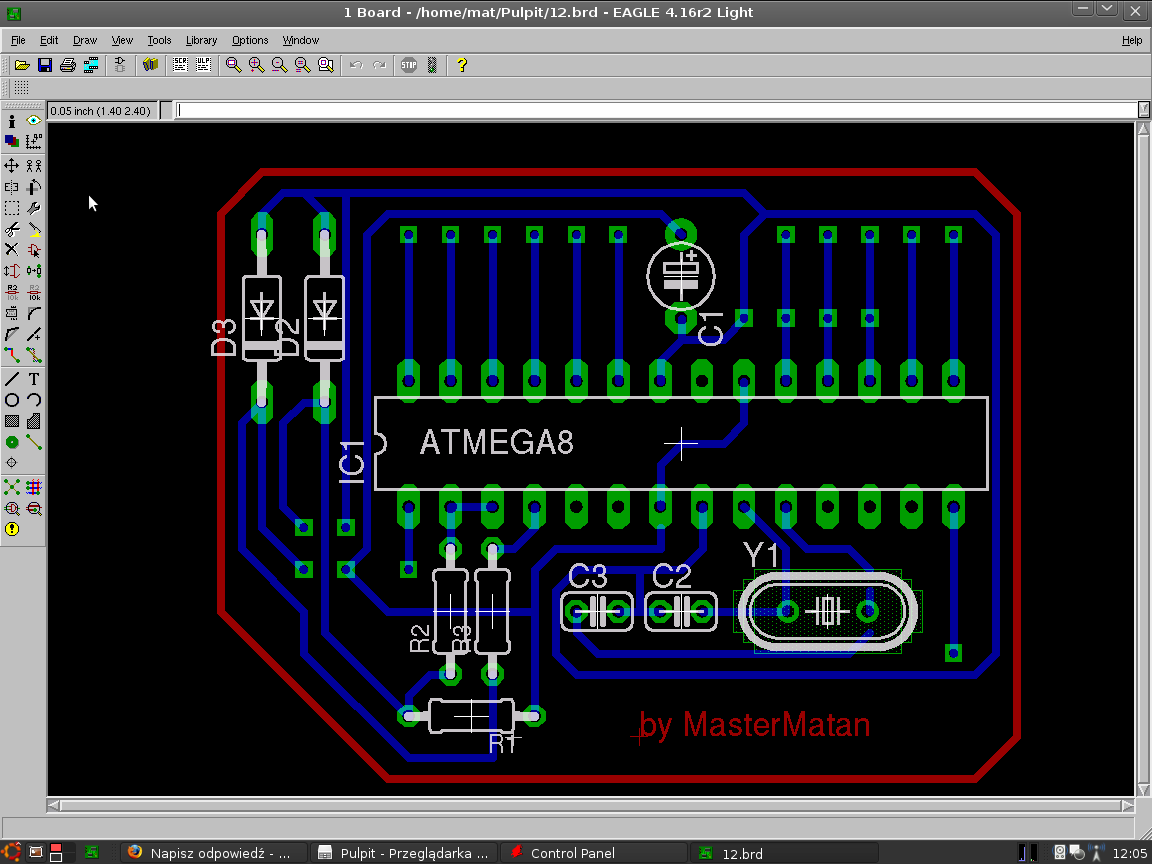Select the zoom-to-area magnifier icon
This screenshot has height=864, width=1152.
click(325, 65)
